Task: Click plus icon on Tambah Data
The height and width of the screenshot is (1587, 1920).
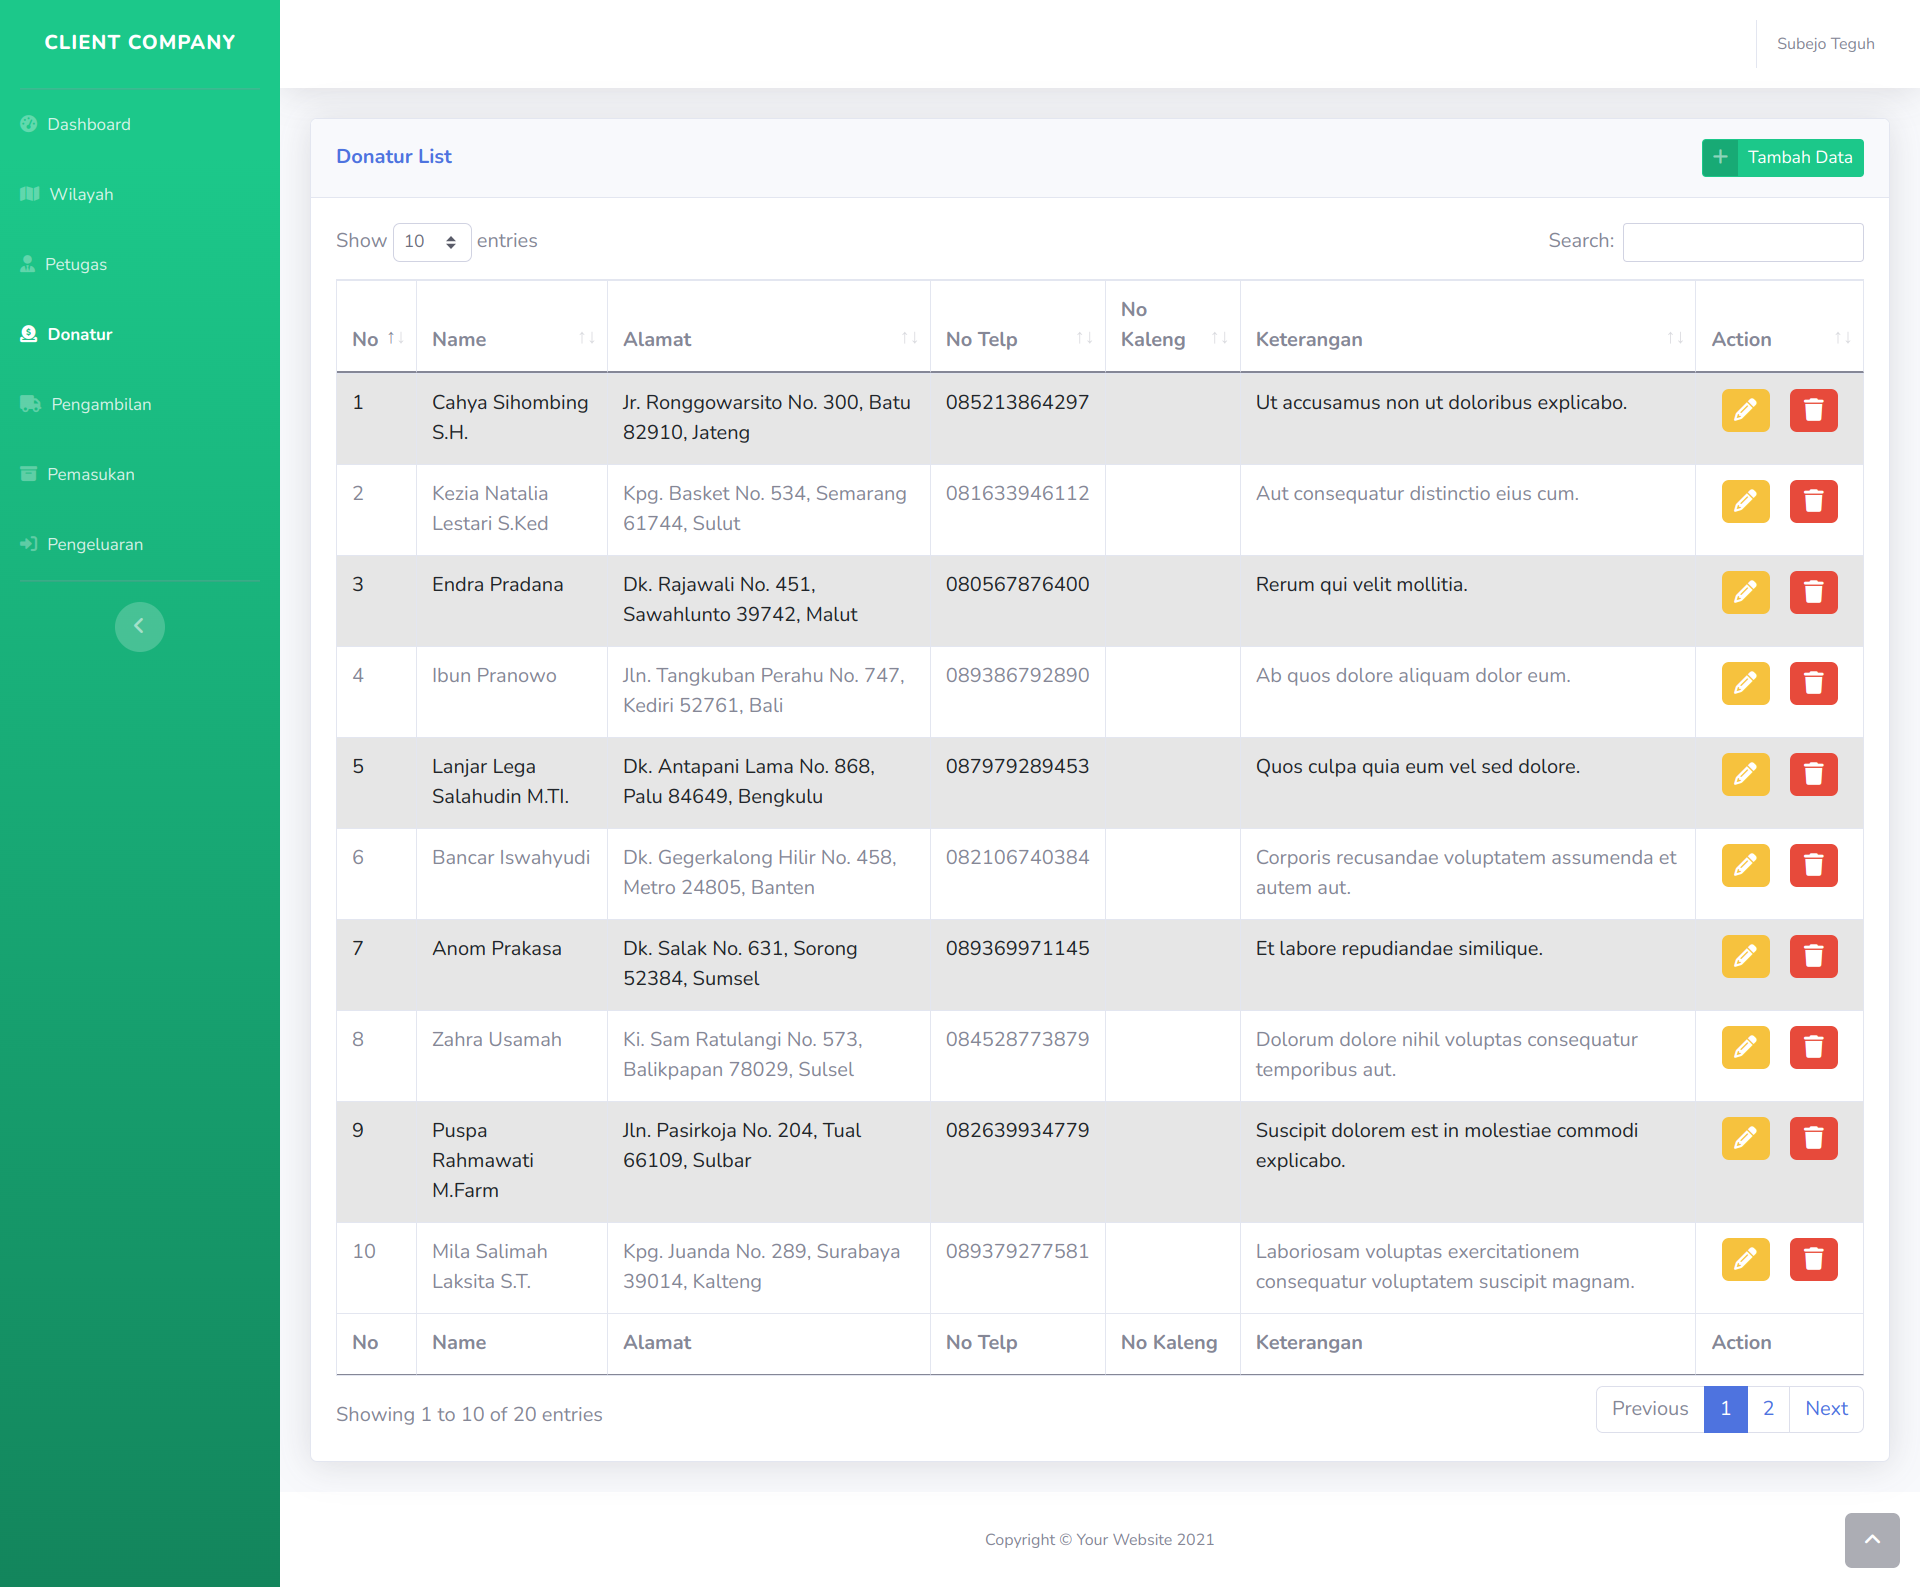Action: [1720, 157]
